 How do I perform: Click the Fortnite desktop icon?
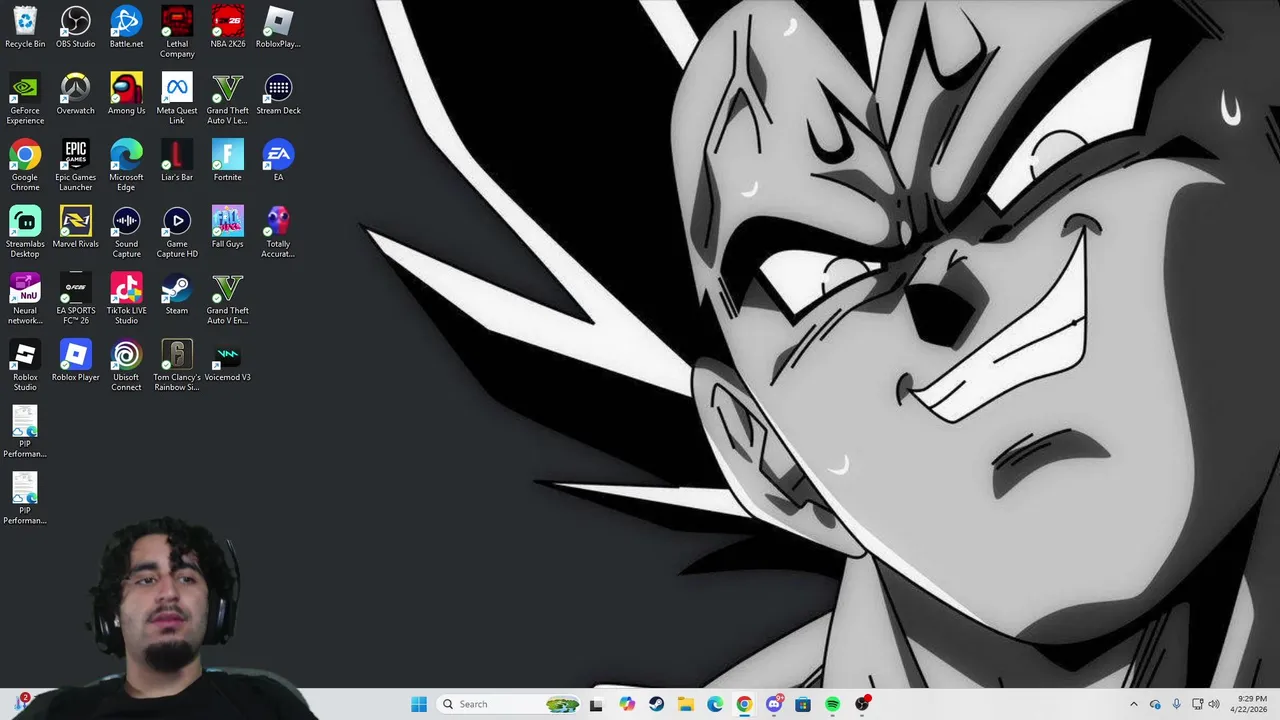(x=228, y=160)
